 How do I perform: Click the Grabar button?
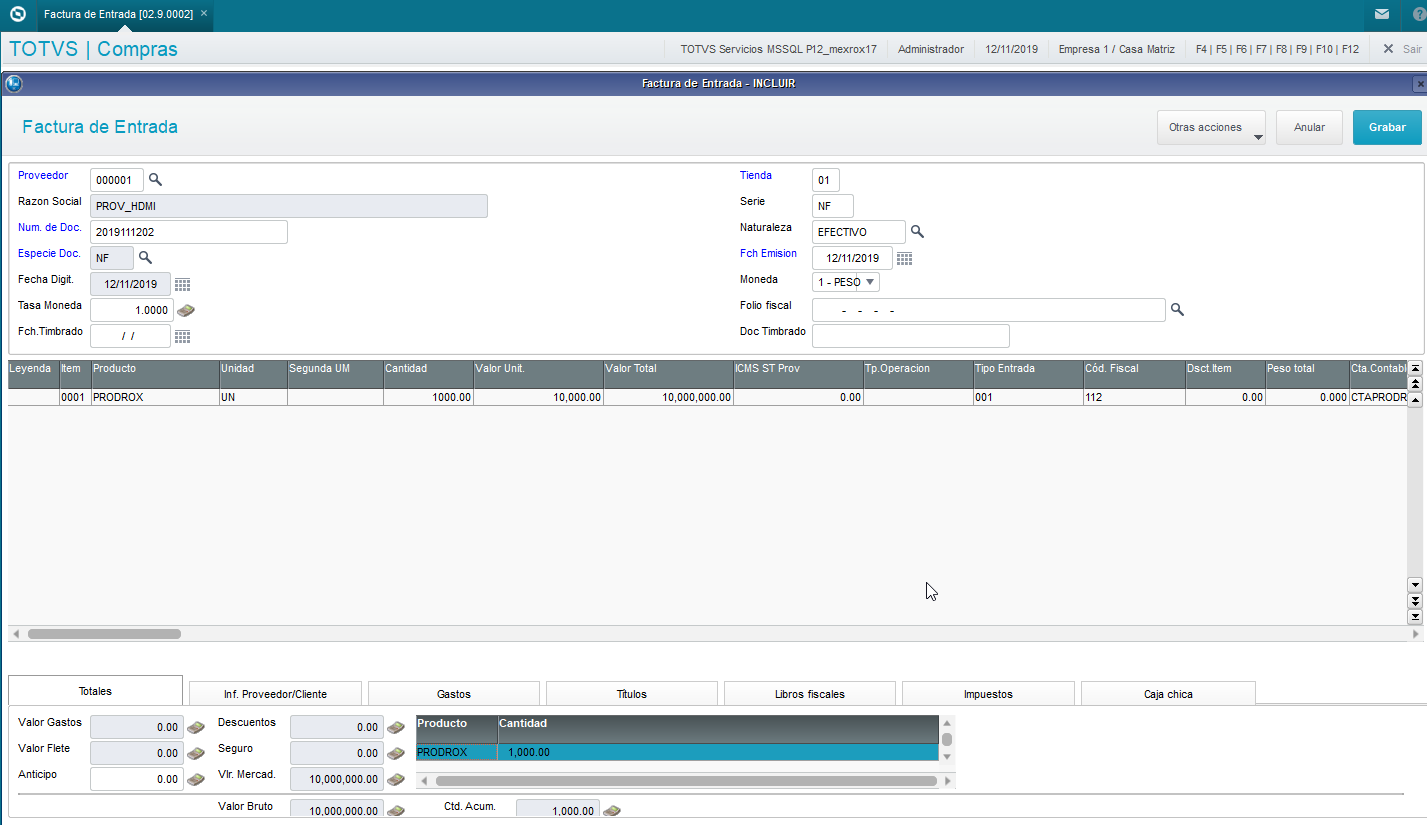(1387, 128)
